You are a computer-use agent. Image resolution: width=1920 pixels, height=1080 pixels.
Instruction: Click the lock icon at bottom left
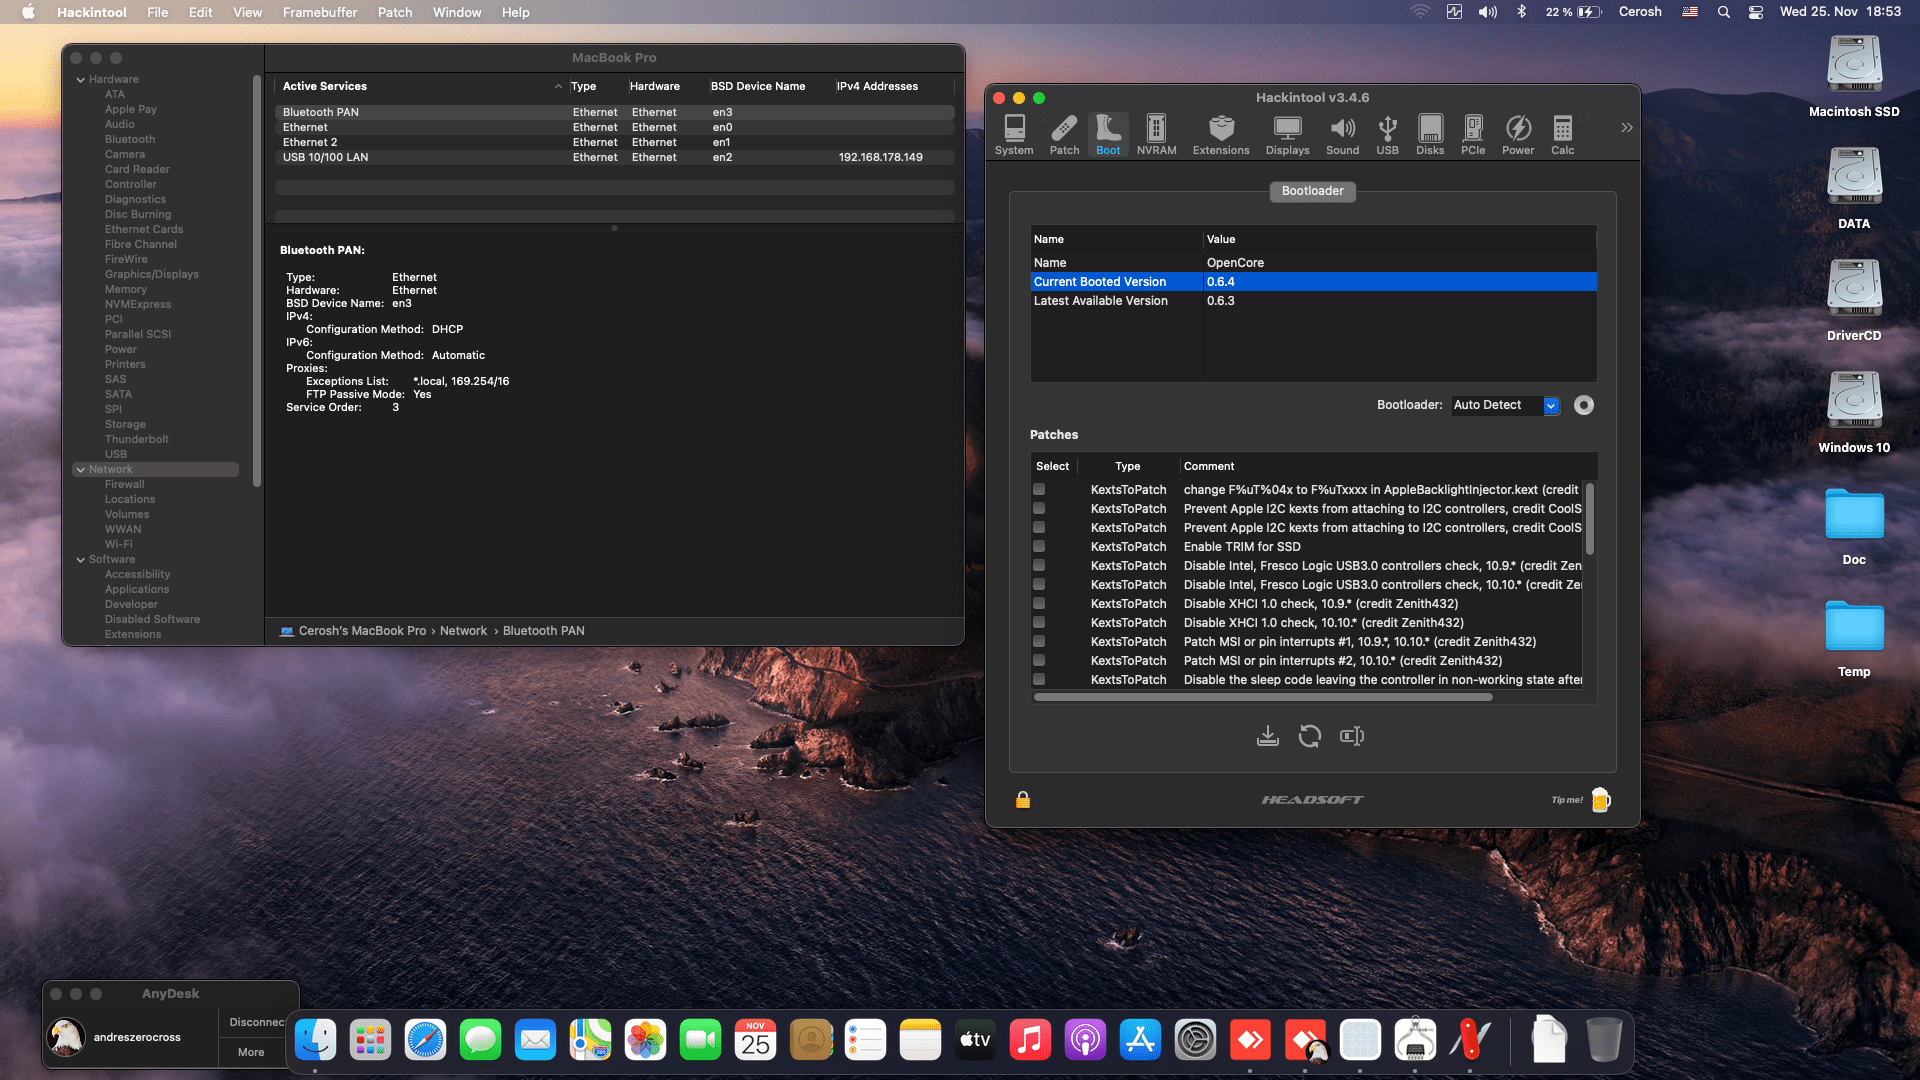[x=1022, y=800]
